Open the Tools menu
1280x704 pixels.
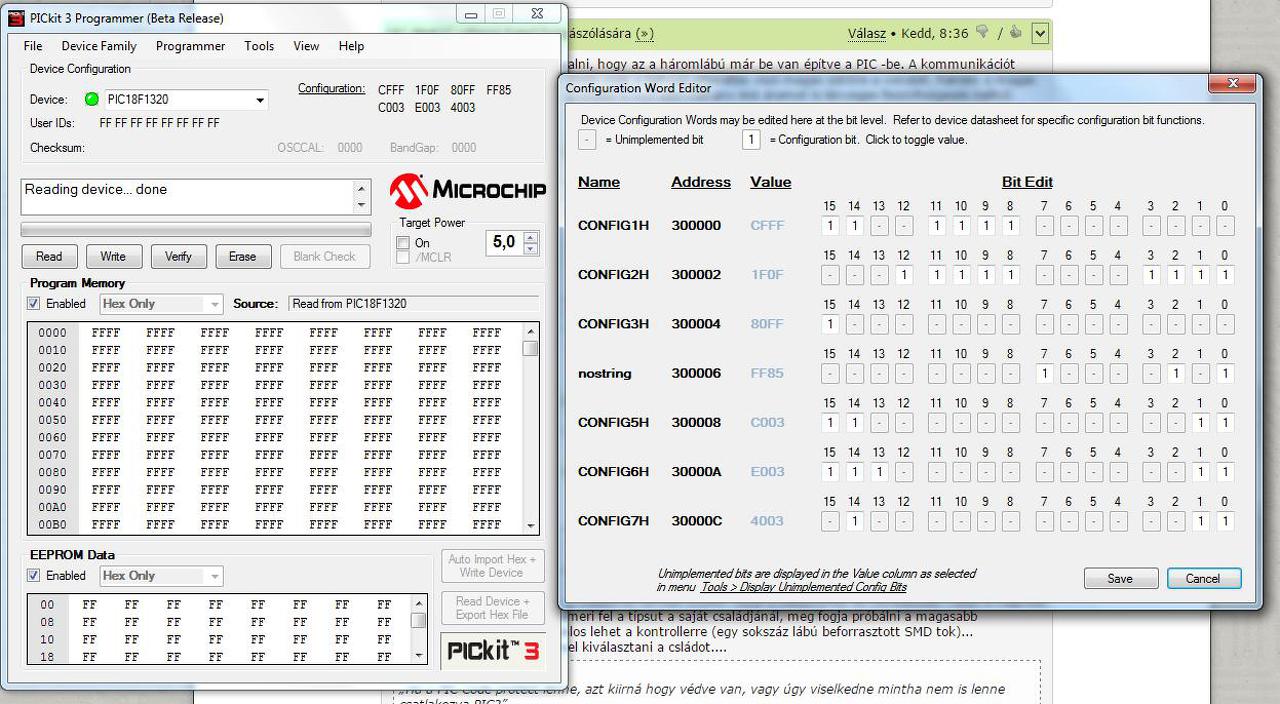click(x=259, y=46)
